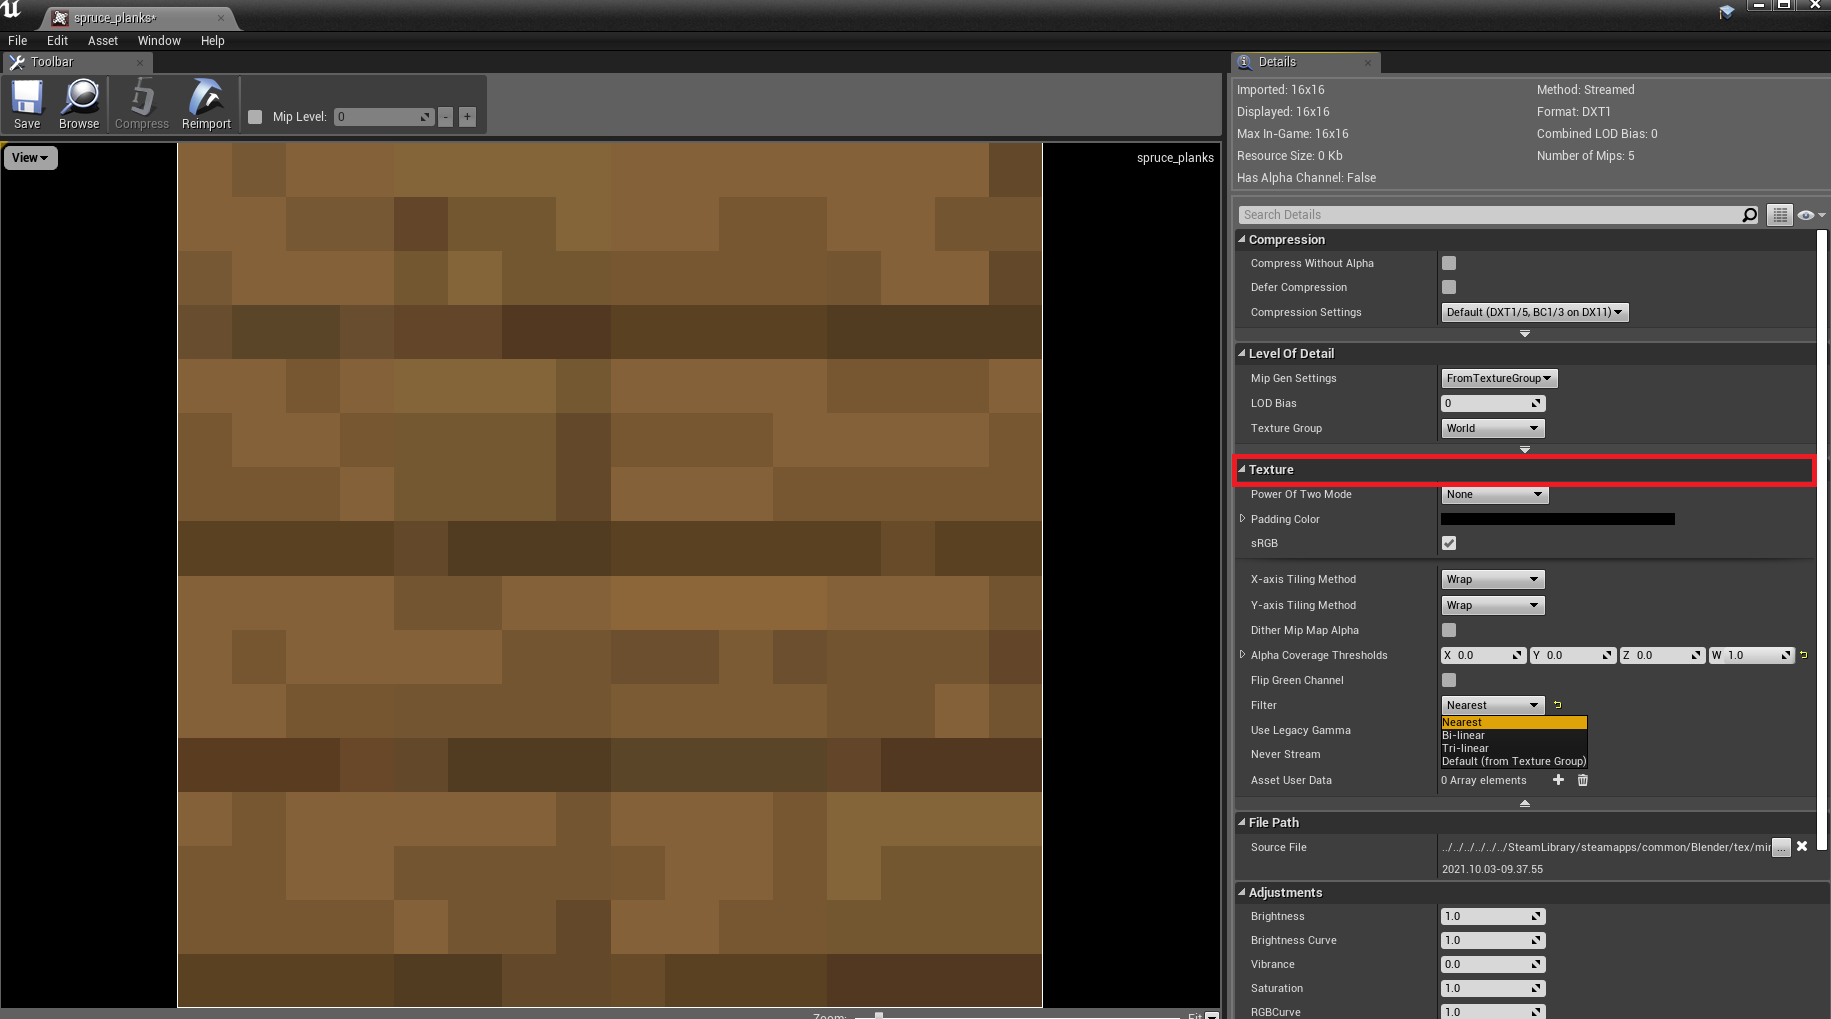The height and width of the screenshot is (1019, 1831).
Task: Open the Edit menu
Action: click(58, 41)
